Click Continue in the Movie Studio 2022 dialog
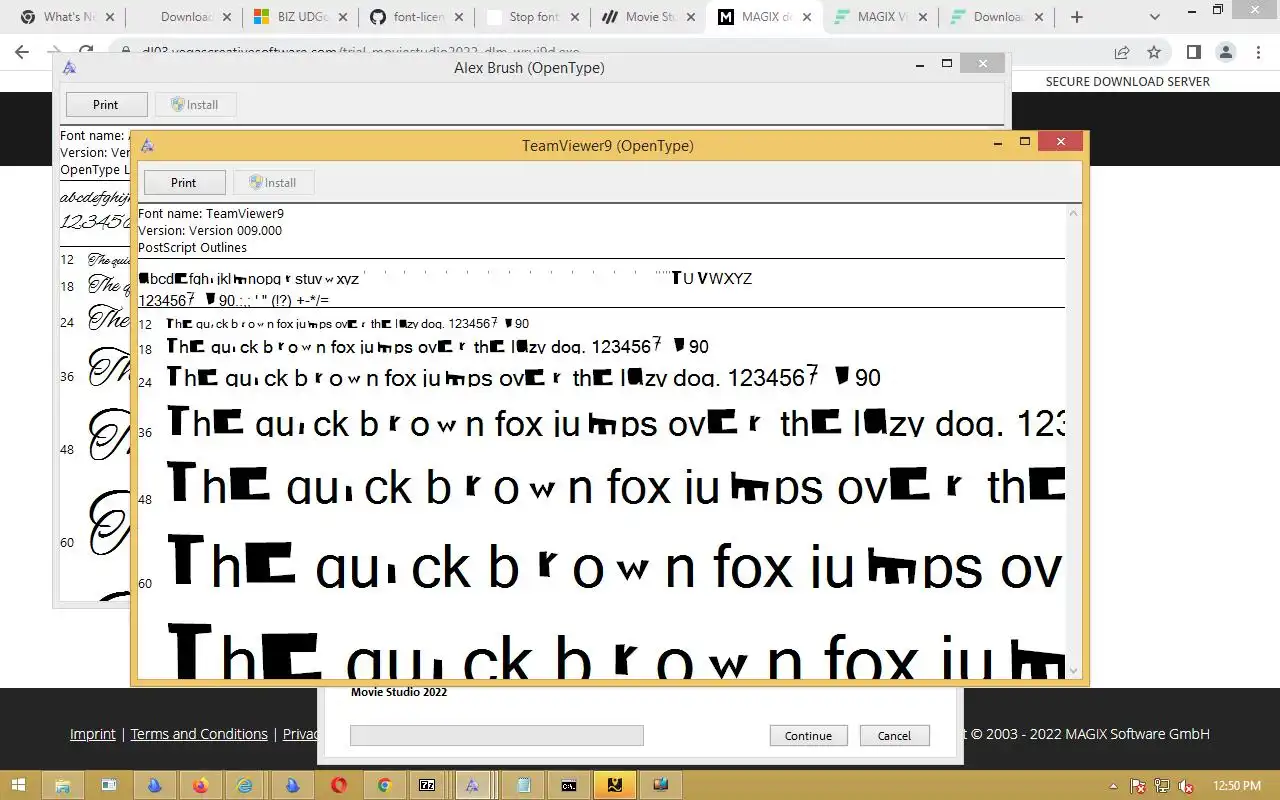The height and width of the screenshot is (800, 1280). coord(808,736)
